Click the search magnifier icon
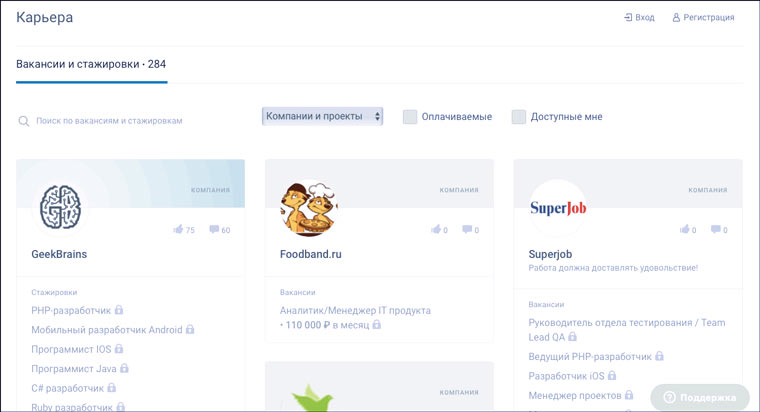The width and height of the screenshot is (760, 412). [23, 121]
